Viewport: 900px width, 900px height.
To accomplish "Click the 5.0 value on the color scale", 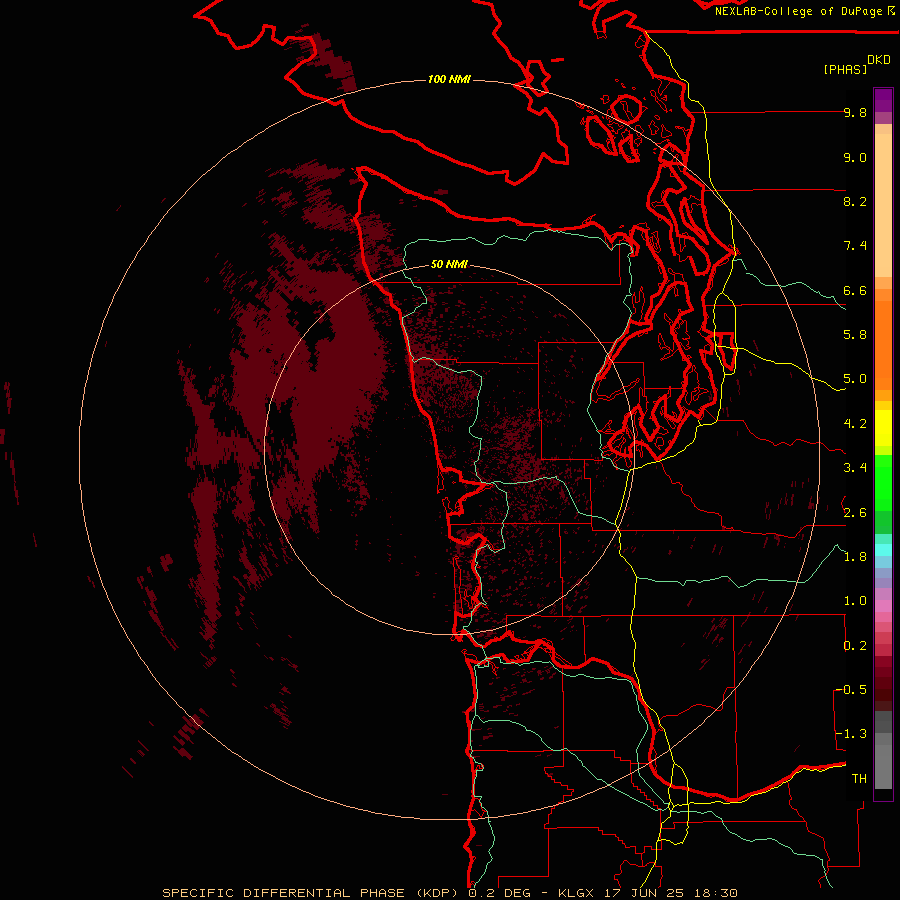I will tap(855, 379).
